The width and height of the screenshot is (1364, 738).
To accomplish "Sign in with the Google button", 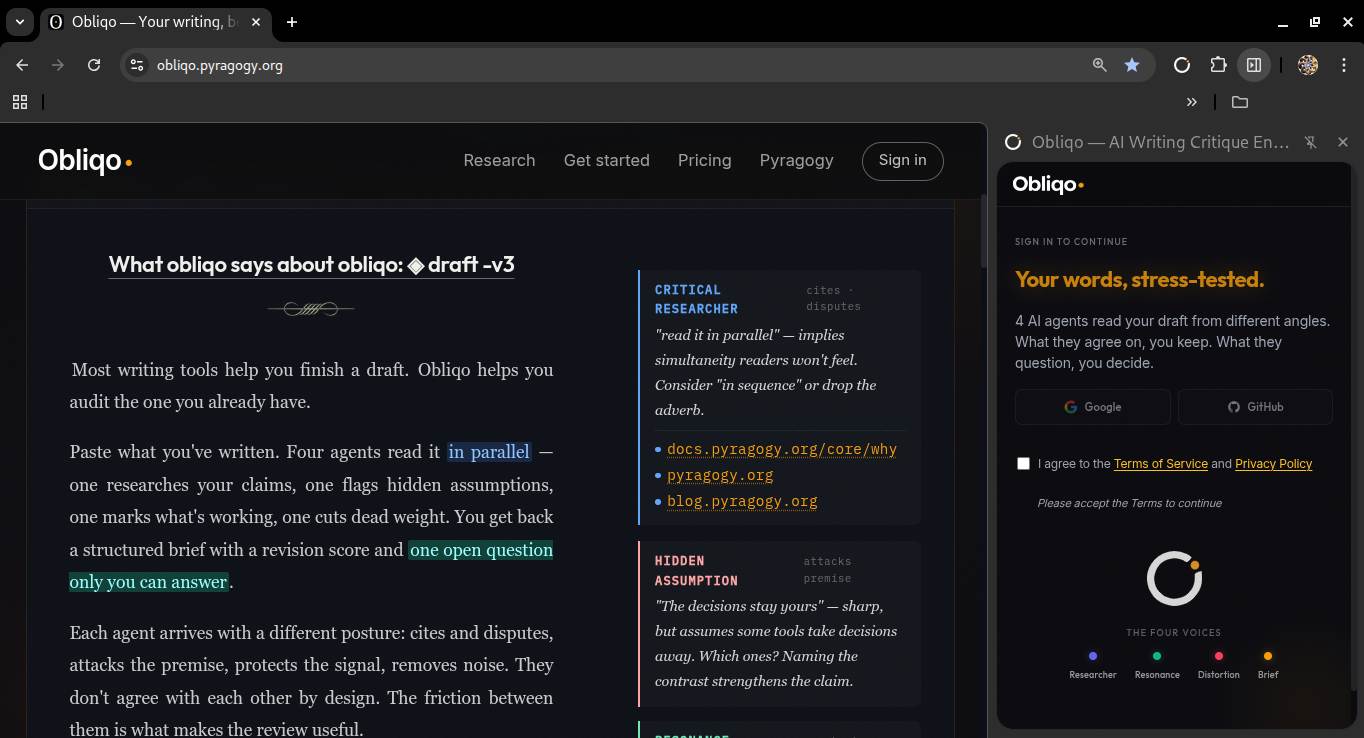I will click(x=1093, y=407).
